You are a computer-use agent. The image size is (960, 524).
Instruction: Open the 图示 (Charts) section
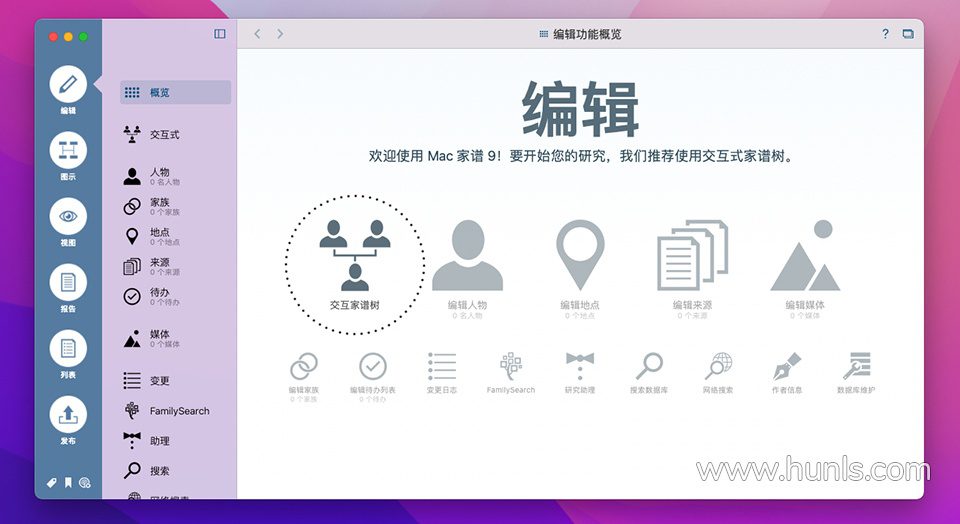68,151
